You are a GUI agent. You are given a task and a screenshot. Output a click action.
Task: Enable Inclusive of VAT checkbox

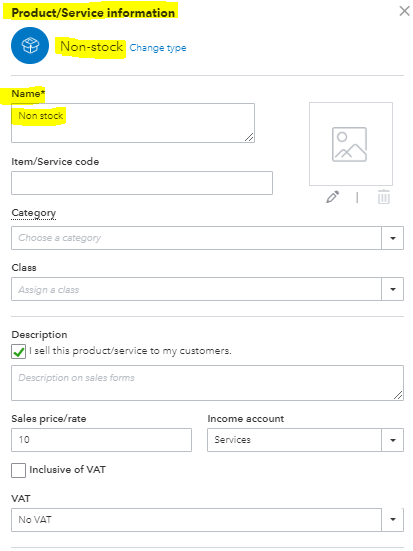pyautogui.click(x=18, y=470)
